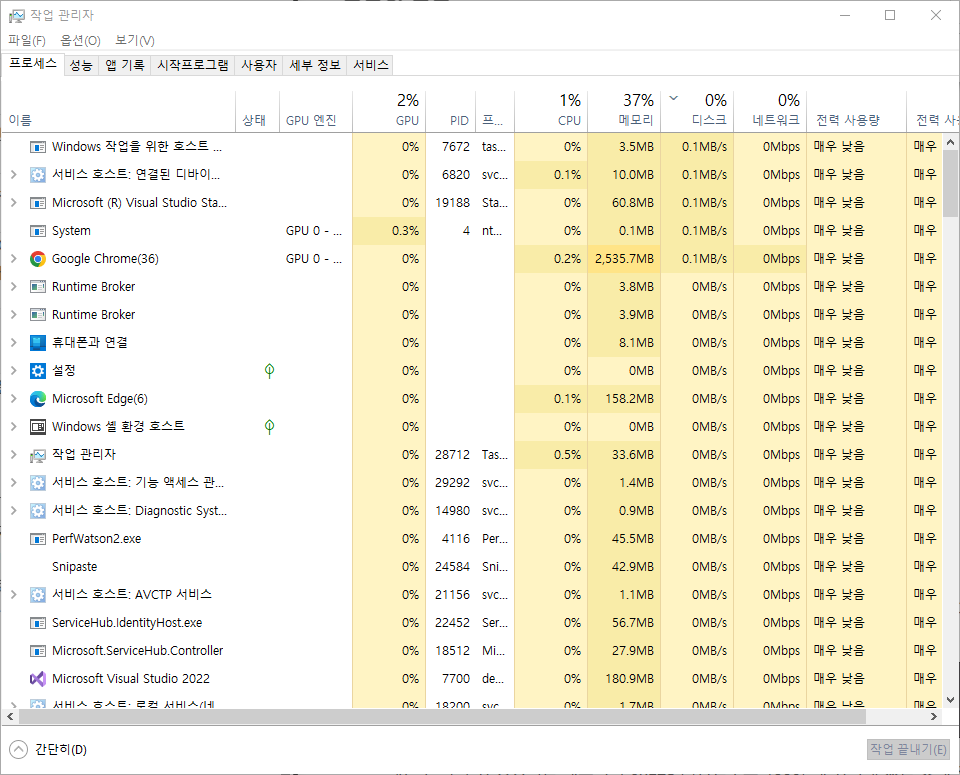The height and width of the screenshot is (775, 960).
Task: Click the Microsoft Edge process icon
Action: pos(38,399)
